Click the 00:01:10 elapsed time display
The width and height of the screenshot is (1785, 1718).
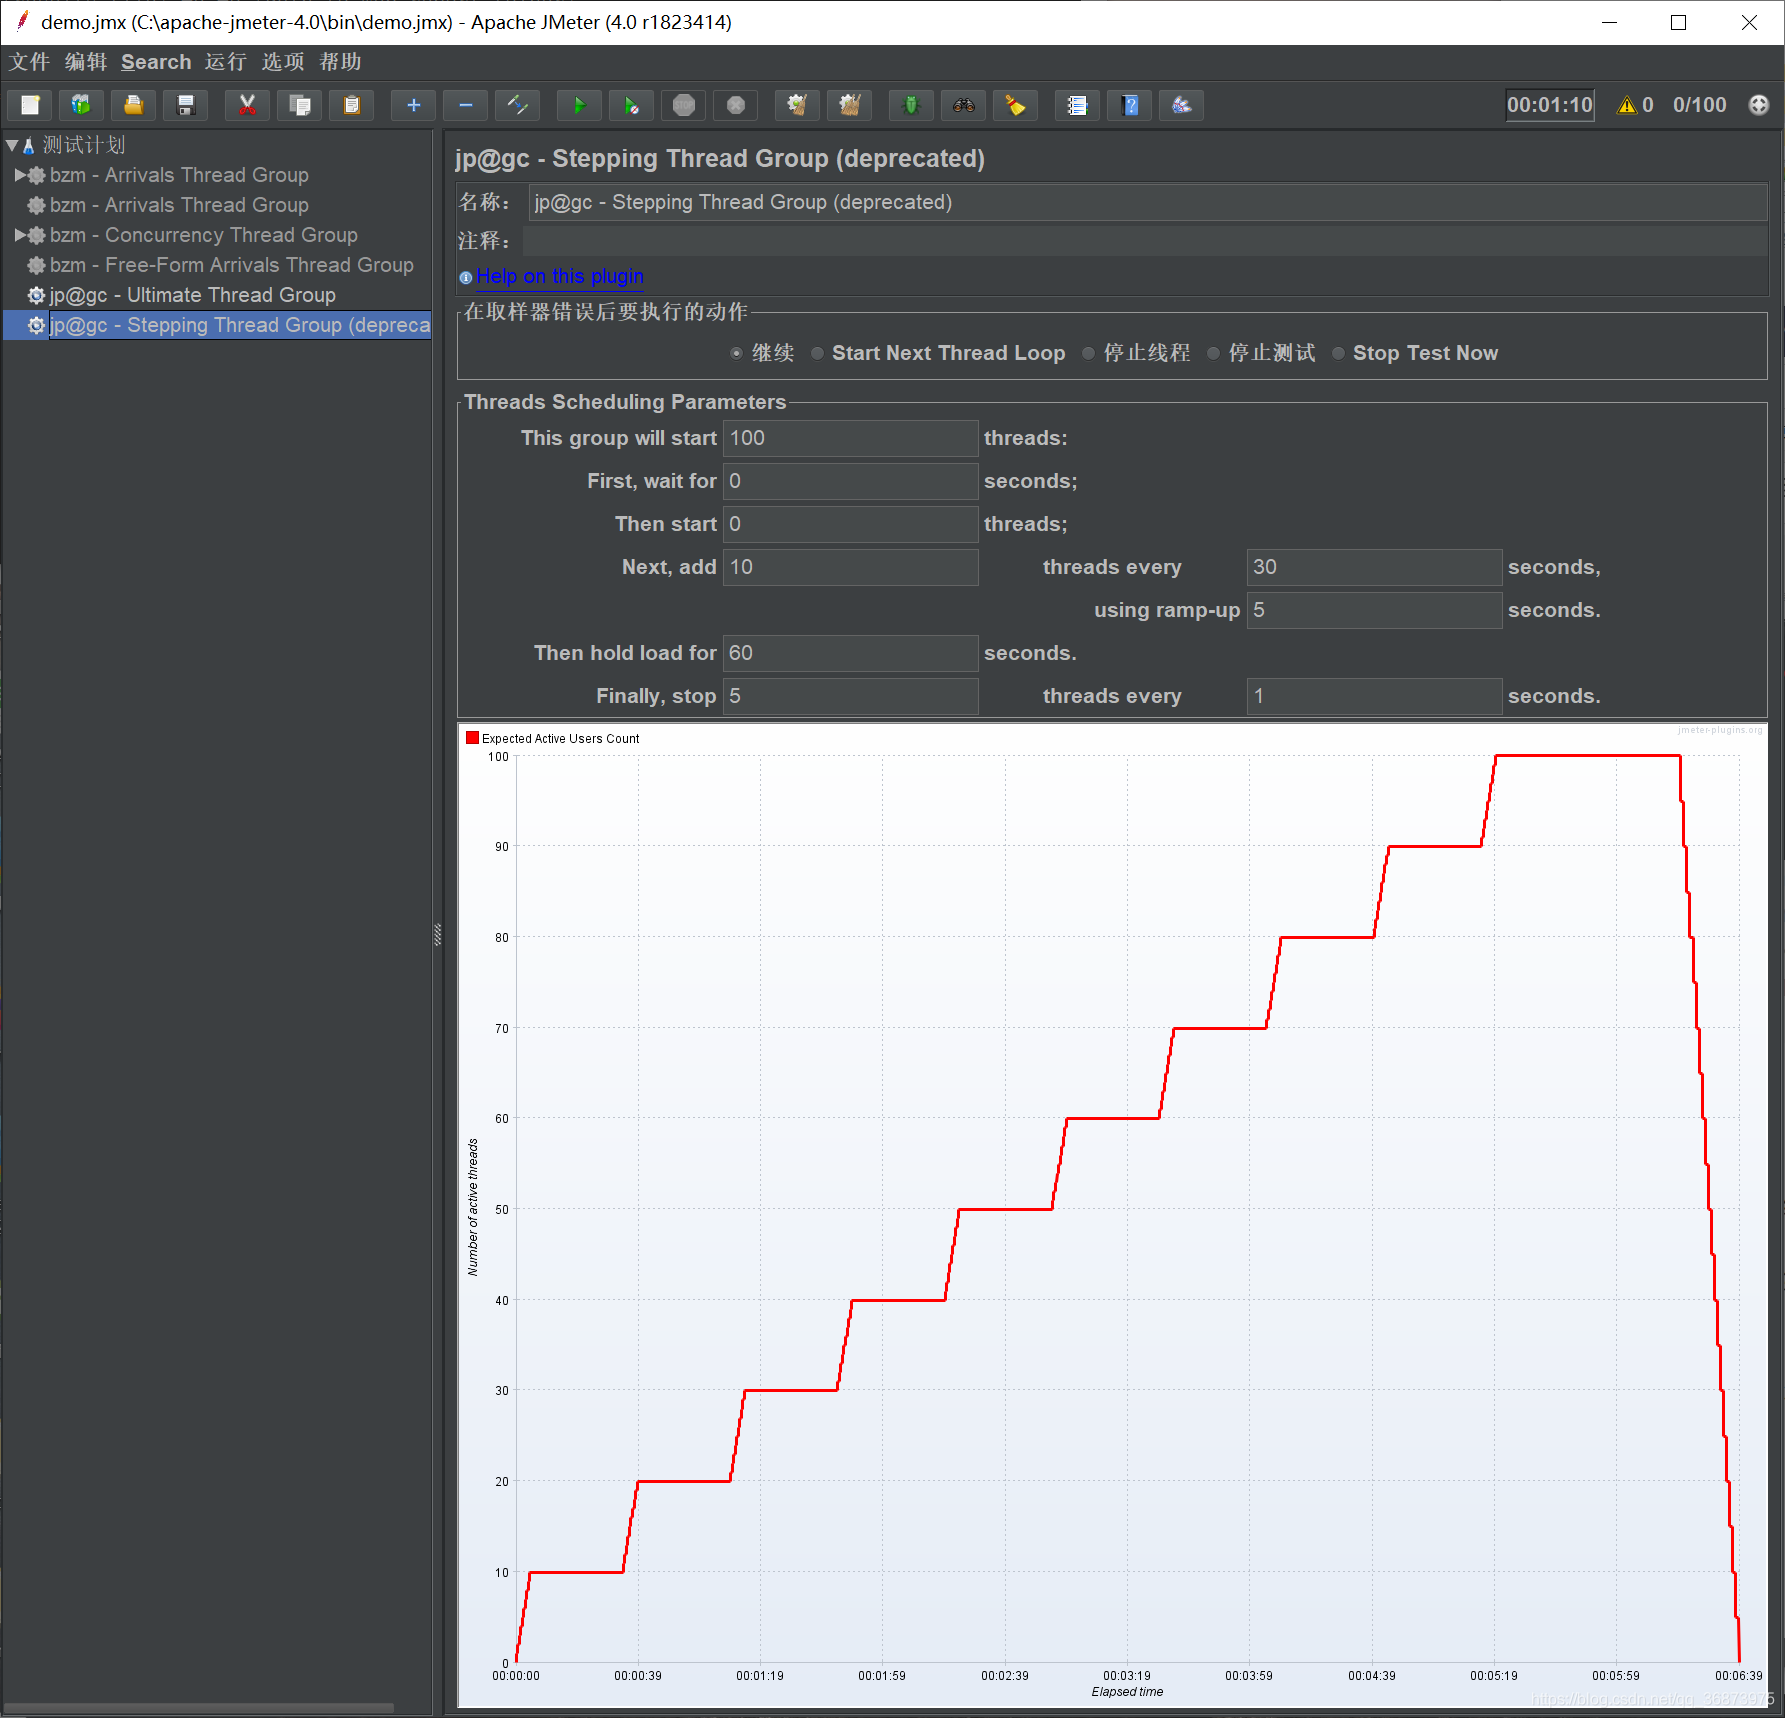[1550, 105]
